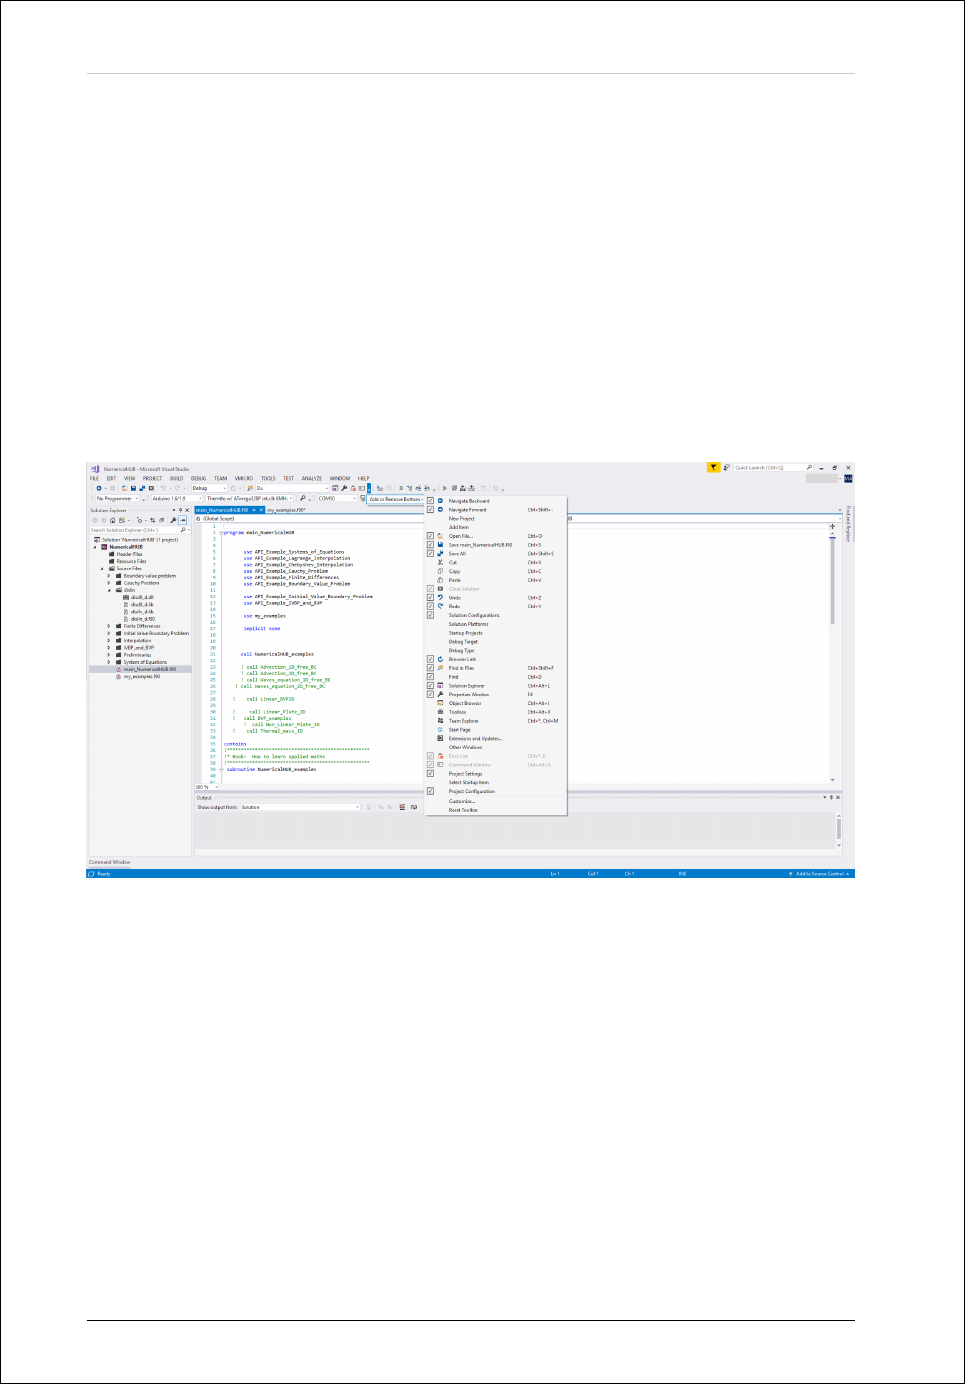Open Show output from Solution dropdown
The image size is (965, 1384).
click(300, 807)
